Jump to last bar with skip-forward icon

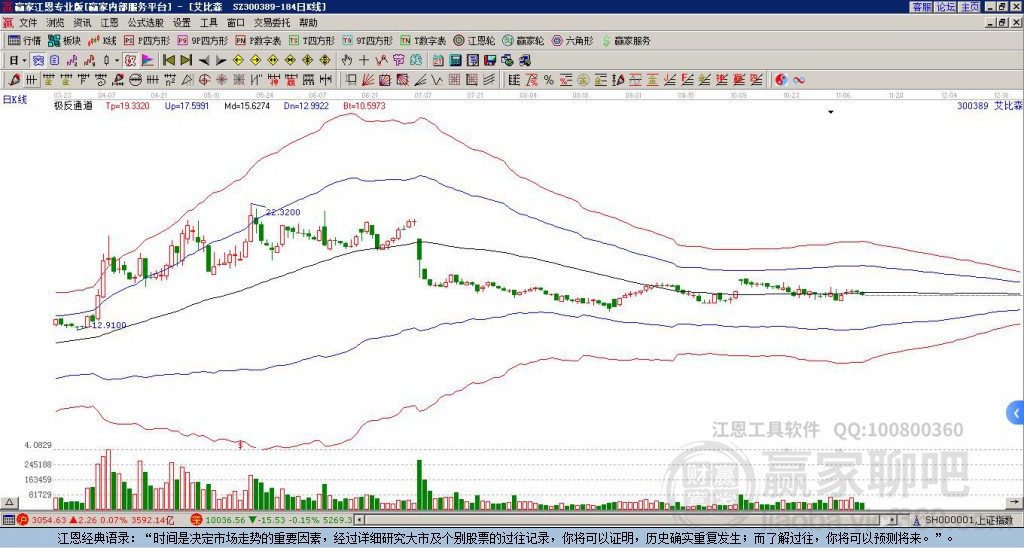pos(186,61)
